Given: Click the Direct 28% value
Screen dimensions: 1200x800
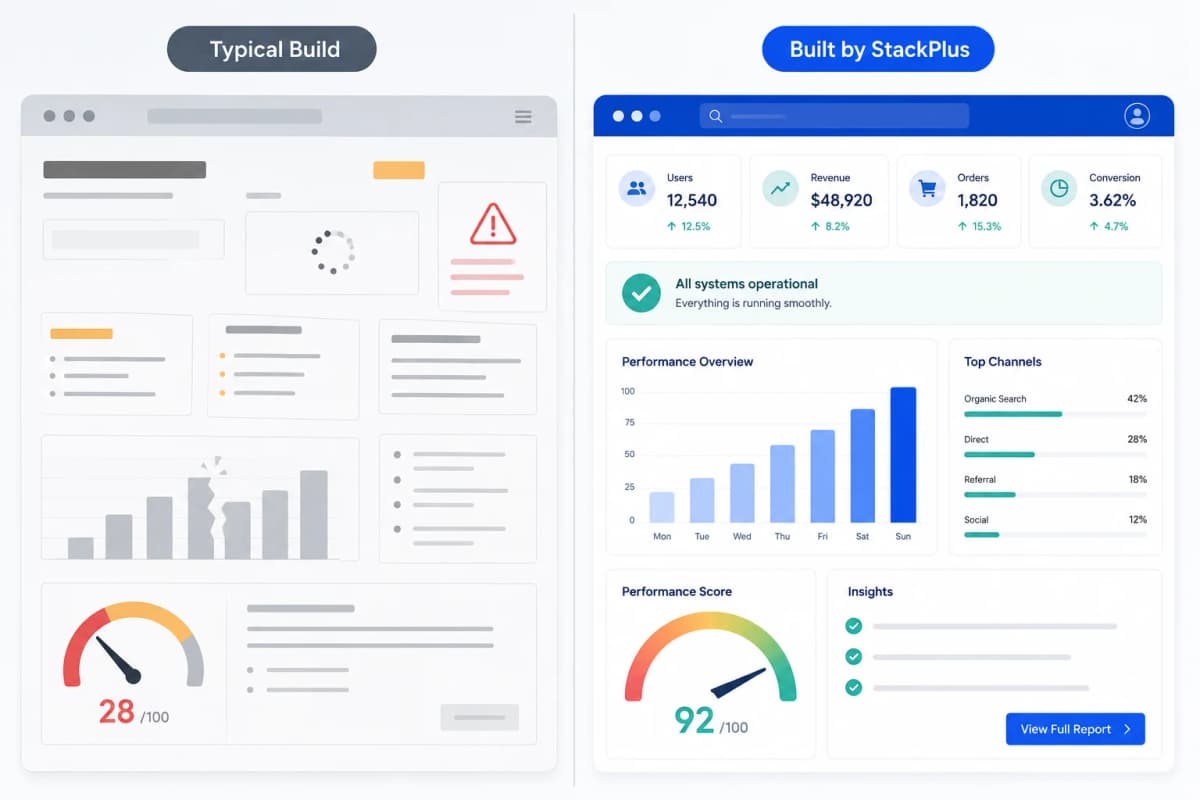Looking at the screenshot, I should [x=1137, y=439].
